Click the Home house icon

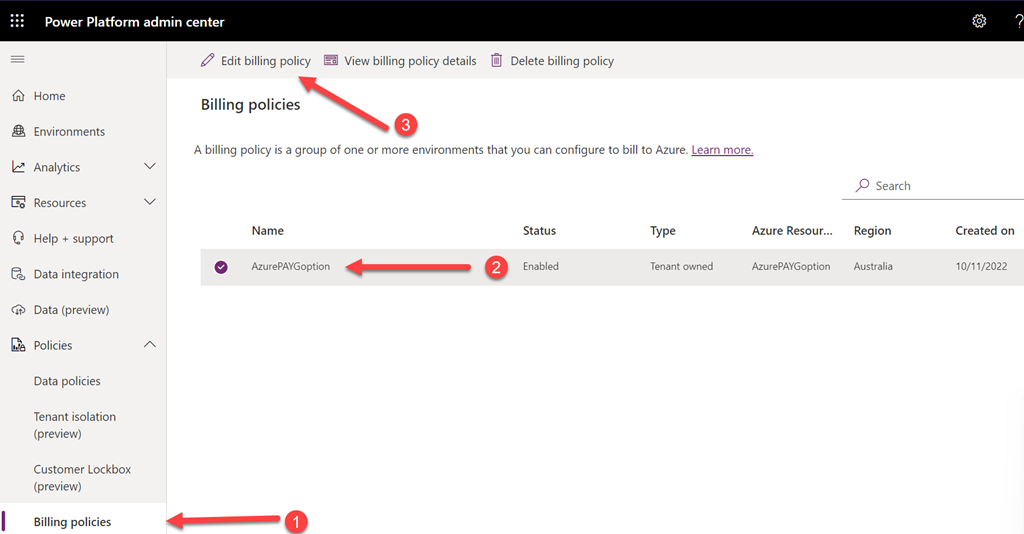coord(18,96)
